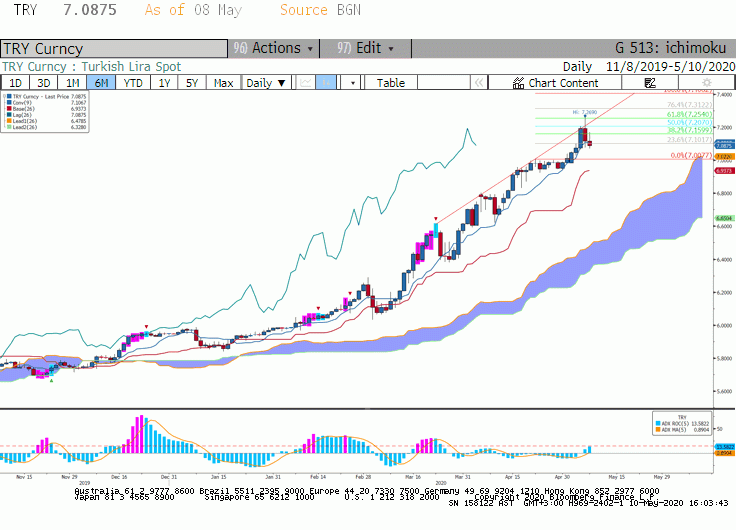Expand the Actions dropdown menu

[x=274, y=48]
